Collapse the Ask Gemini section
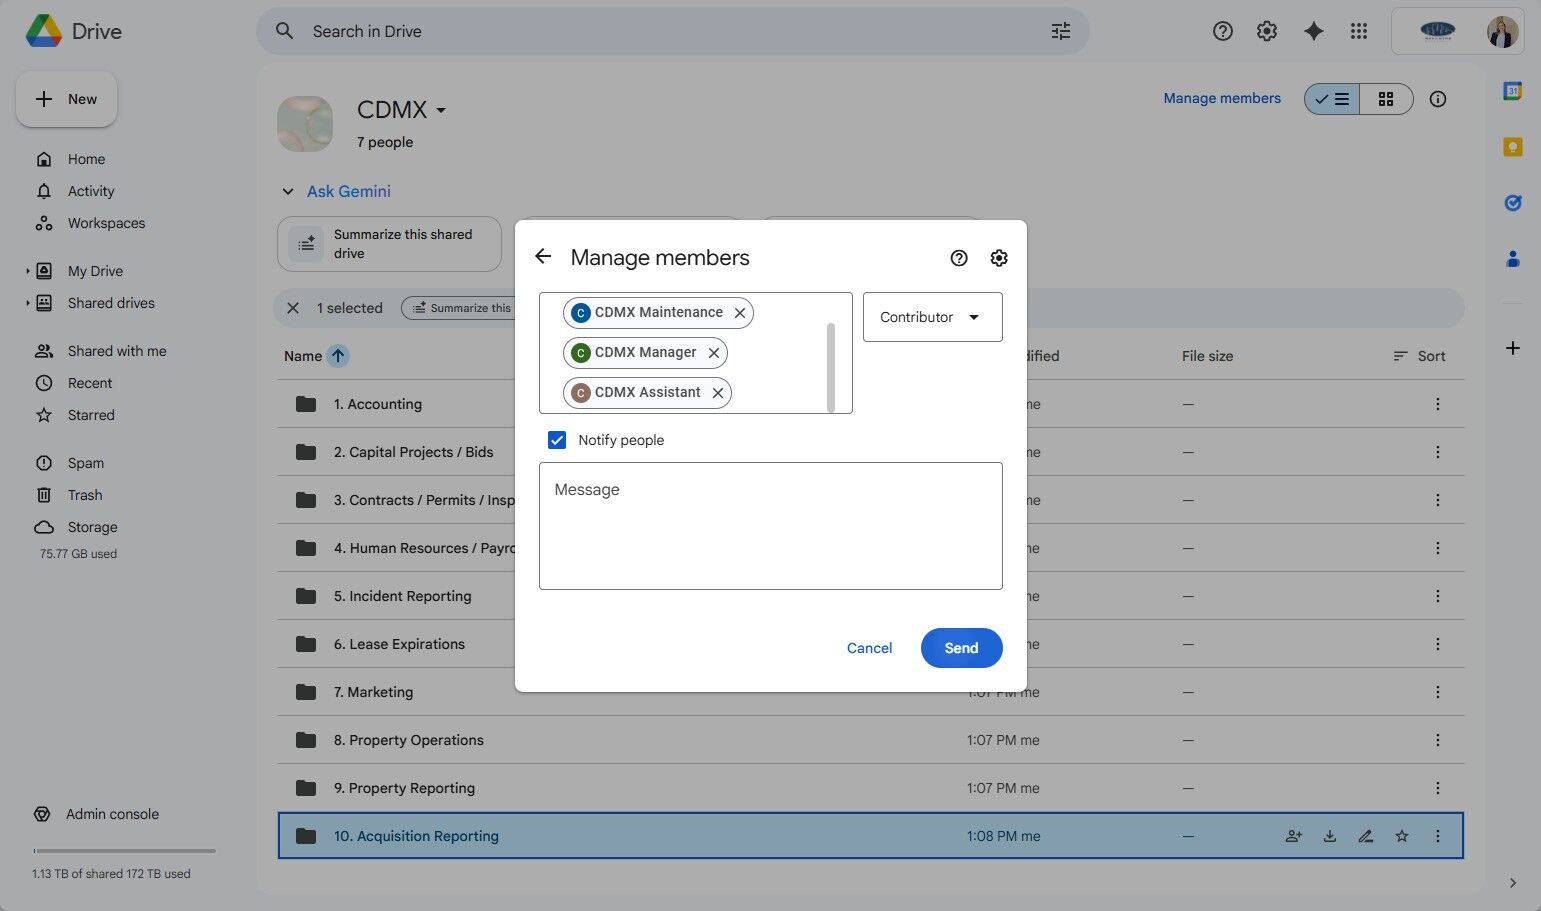The height and width of the screenshot is (911, 1541). click(x=288, y=191)
